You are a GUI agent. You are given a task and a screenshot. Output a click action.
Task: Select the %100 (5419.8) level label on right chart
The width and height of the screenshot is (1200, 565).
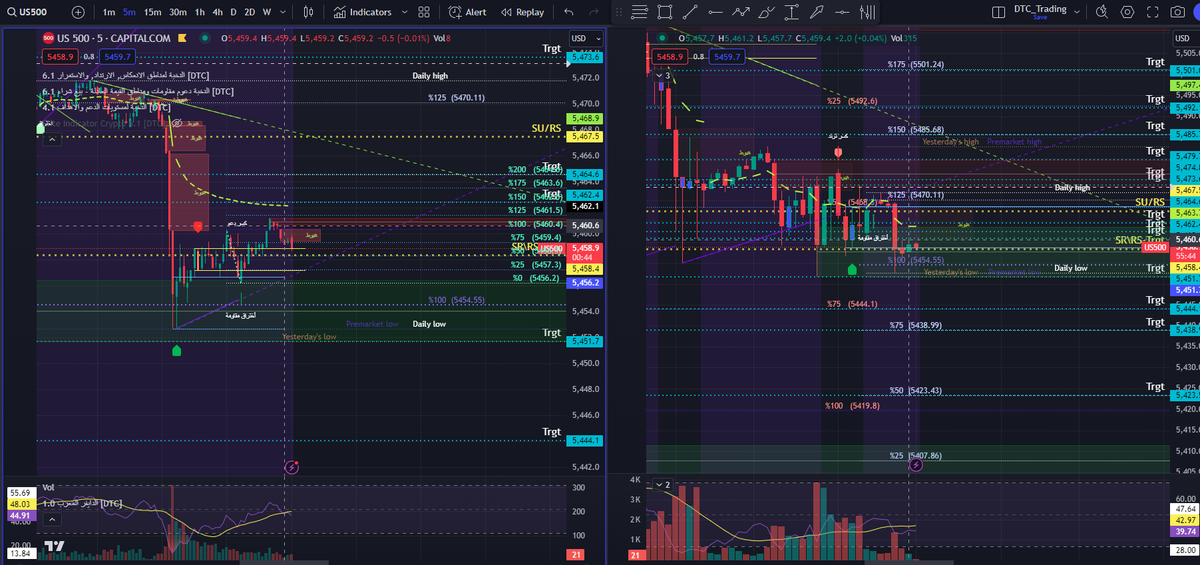(x=852, y=406)
